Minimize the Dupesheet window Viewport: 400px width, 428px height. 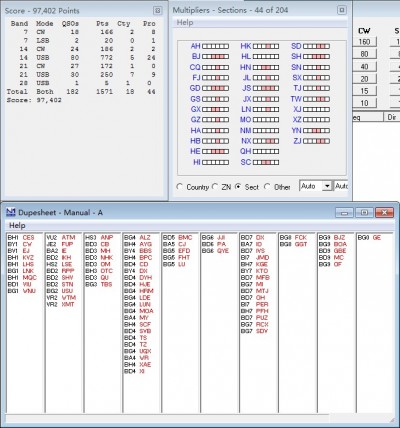(x=345, y=212)
